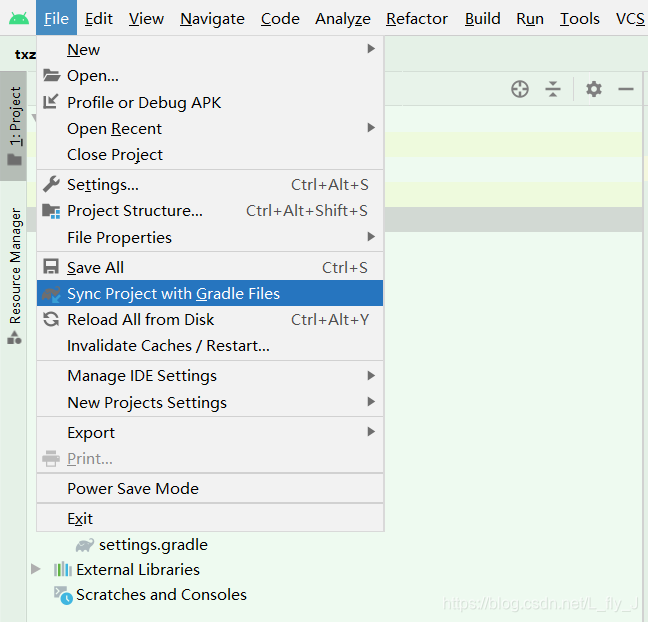Open the Refactor menu
This screenshot has width=648, height=622.
pyautogui.click(x=417, y=18)
